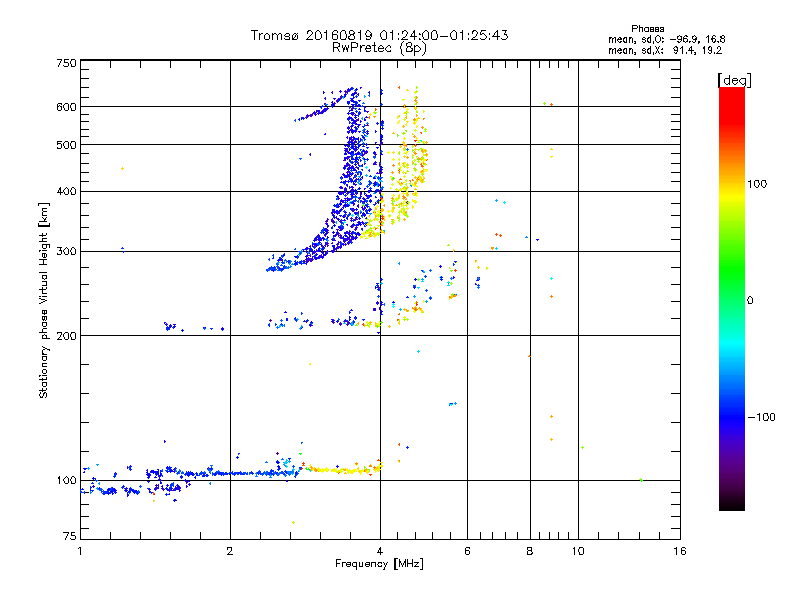Image resolution: width=800 pixels, height=600 pixels.
Task: Click the "RwPretec (8p)" subtitle
Action: point(380,48)
